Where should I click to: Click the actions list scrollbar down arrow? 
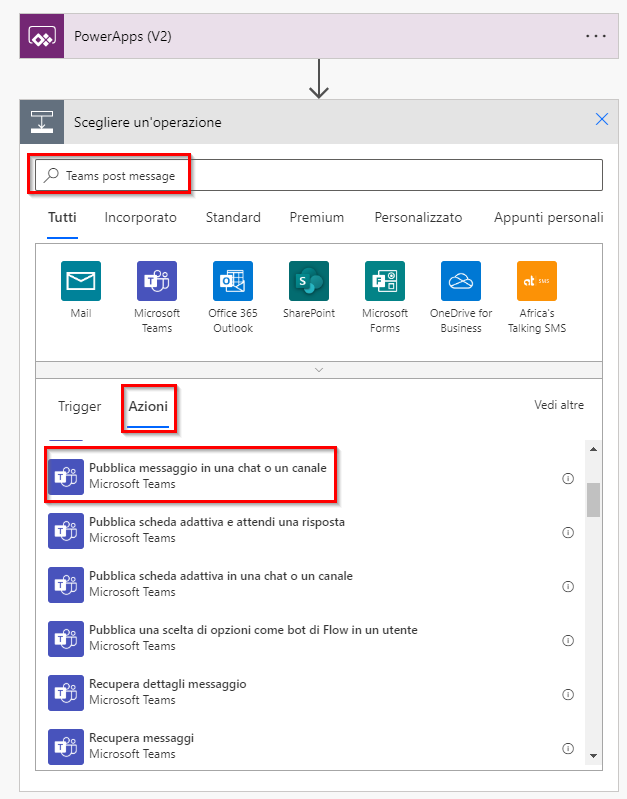(593, 756)
